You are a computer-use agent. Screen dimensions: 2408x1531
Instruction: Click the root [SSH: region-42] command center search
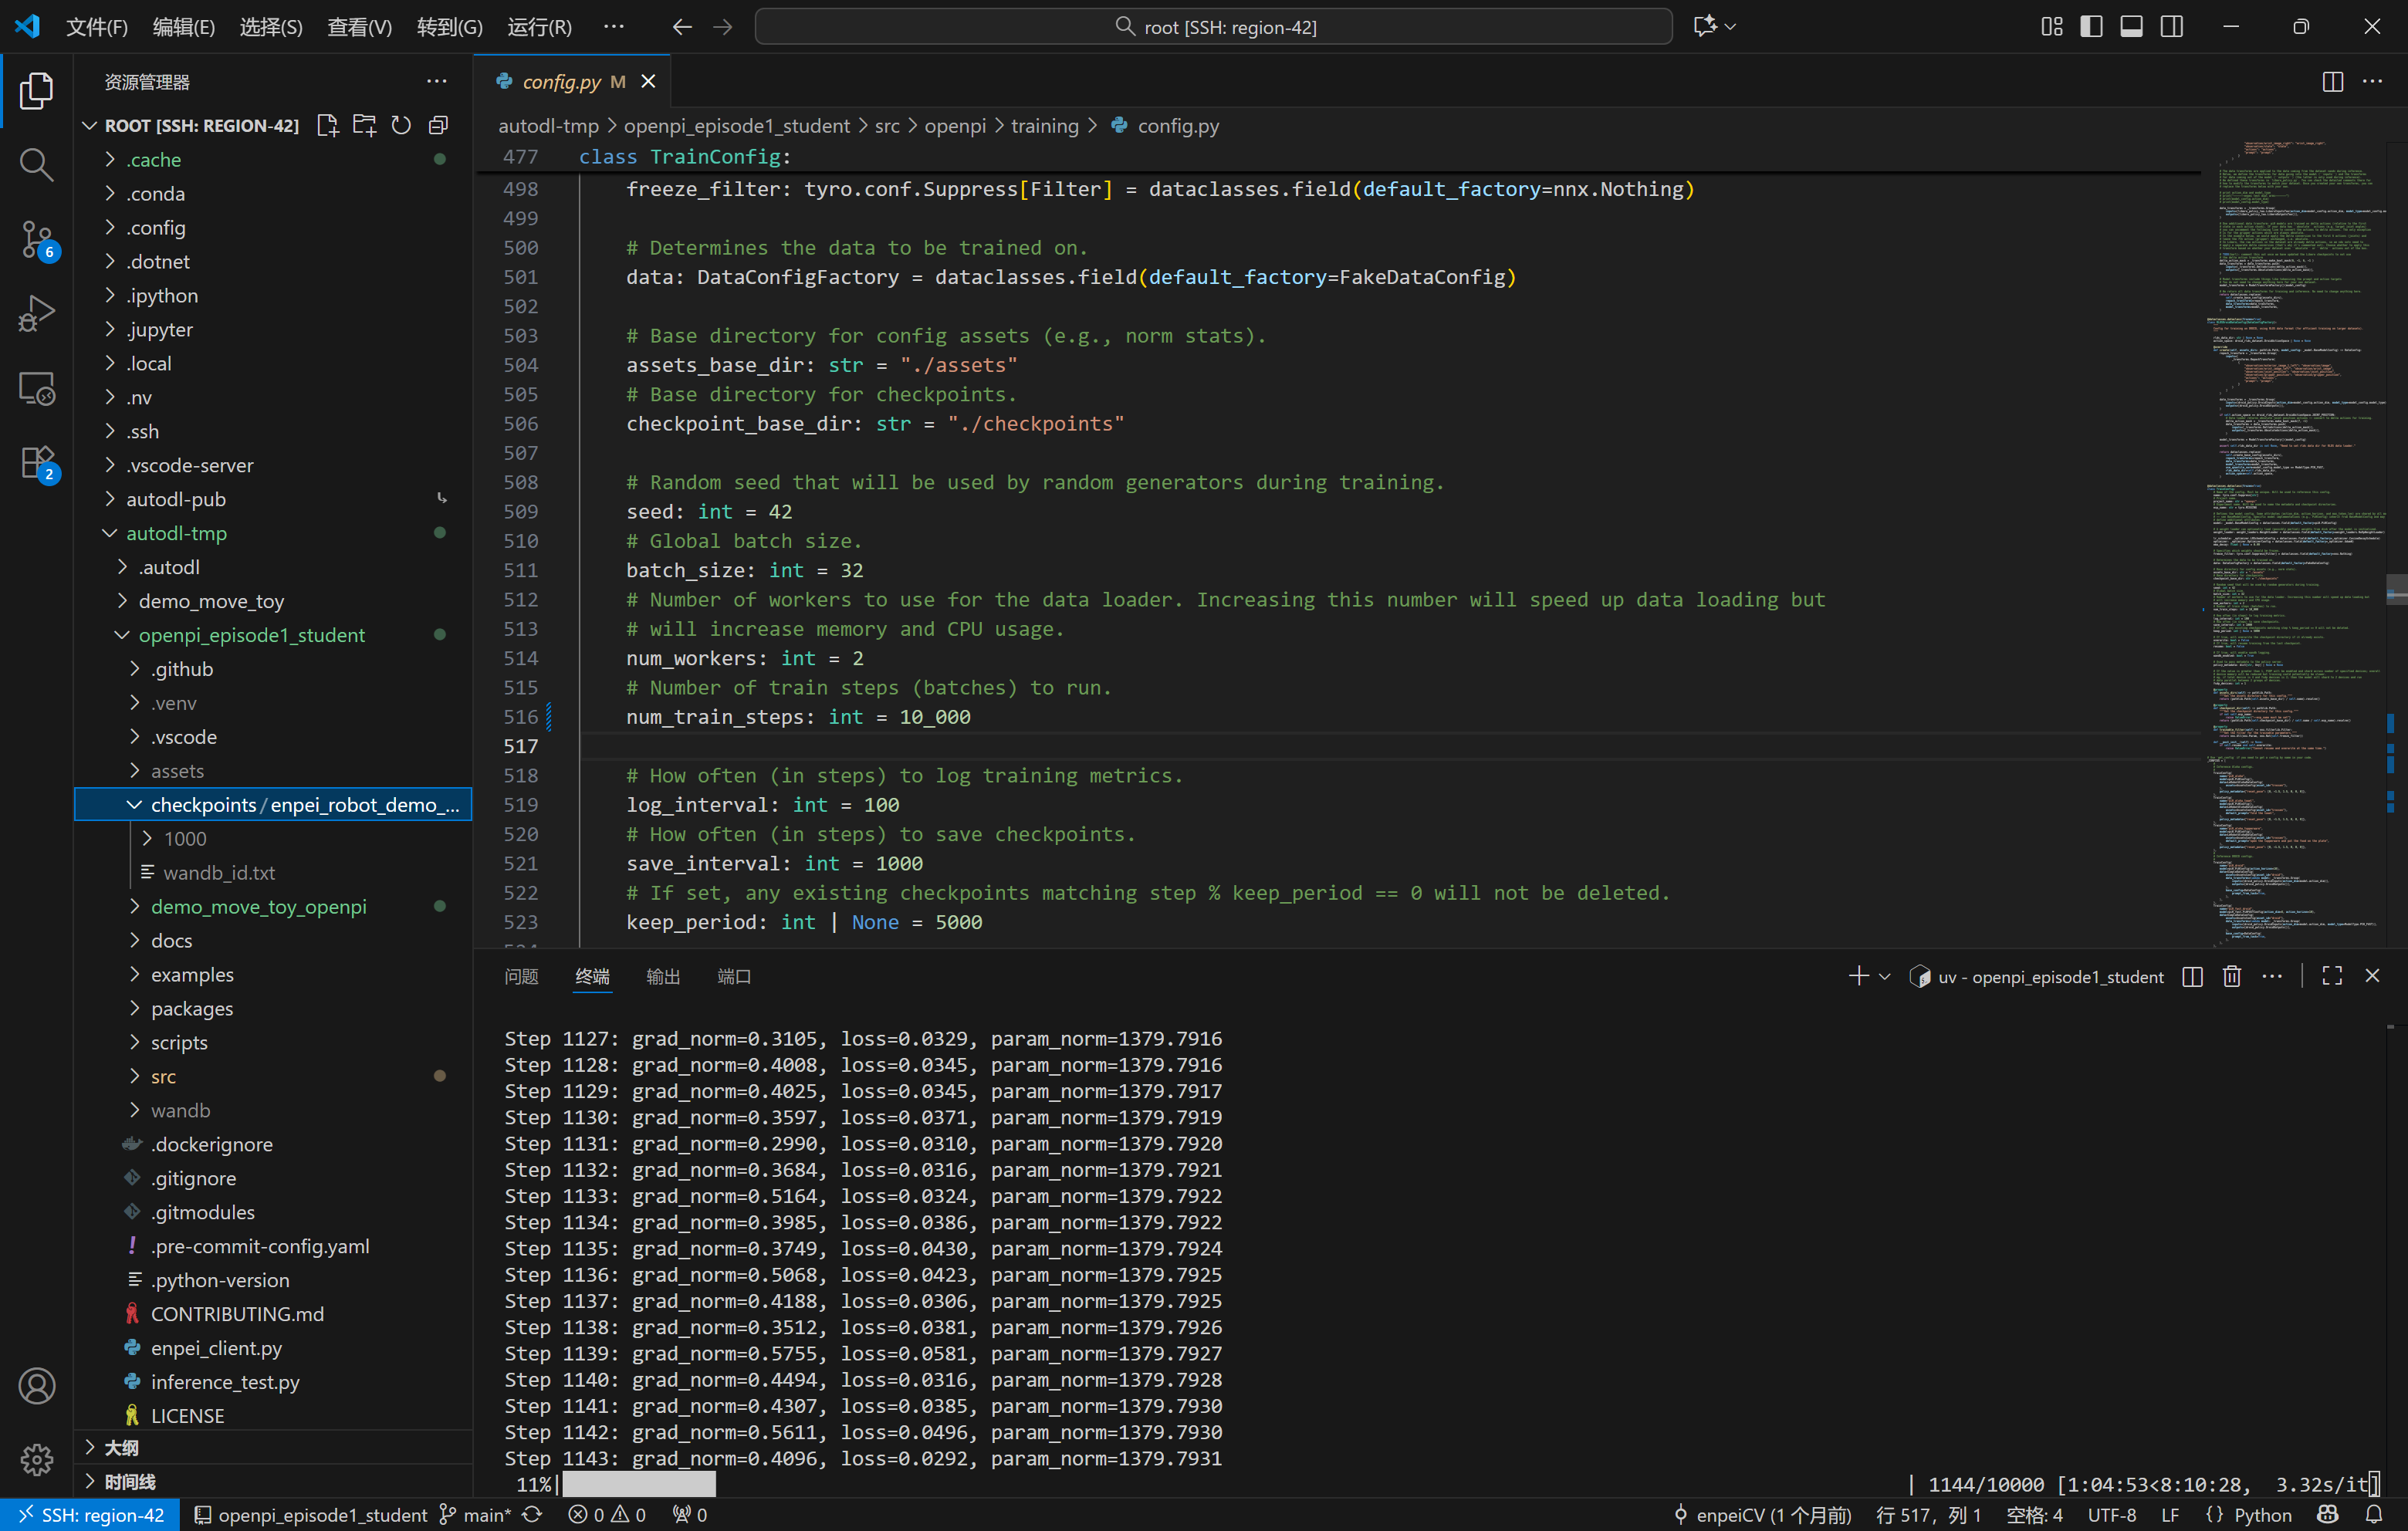click(1213, 27)
